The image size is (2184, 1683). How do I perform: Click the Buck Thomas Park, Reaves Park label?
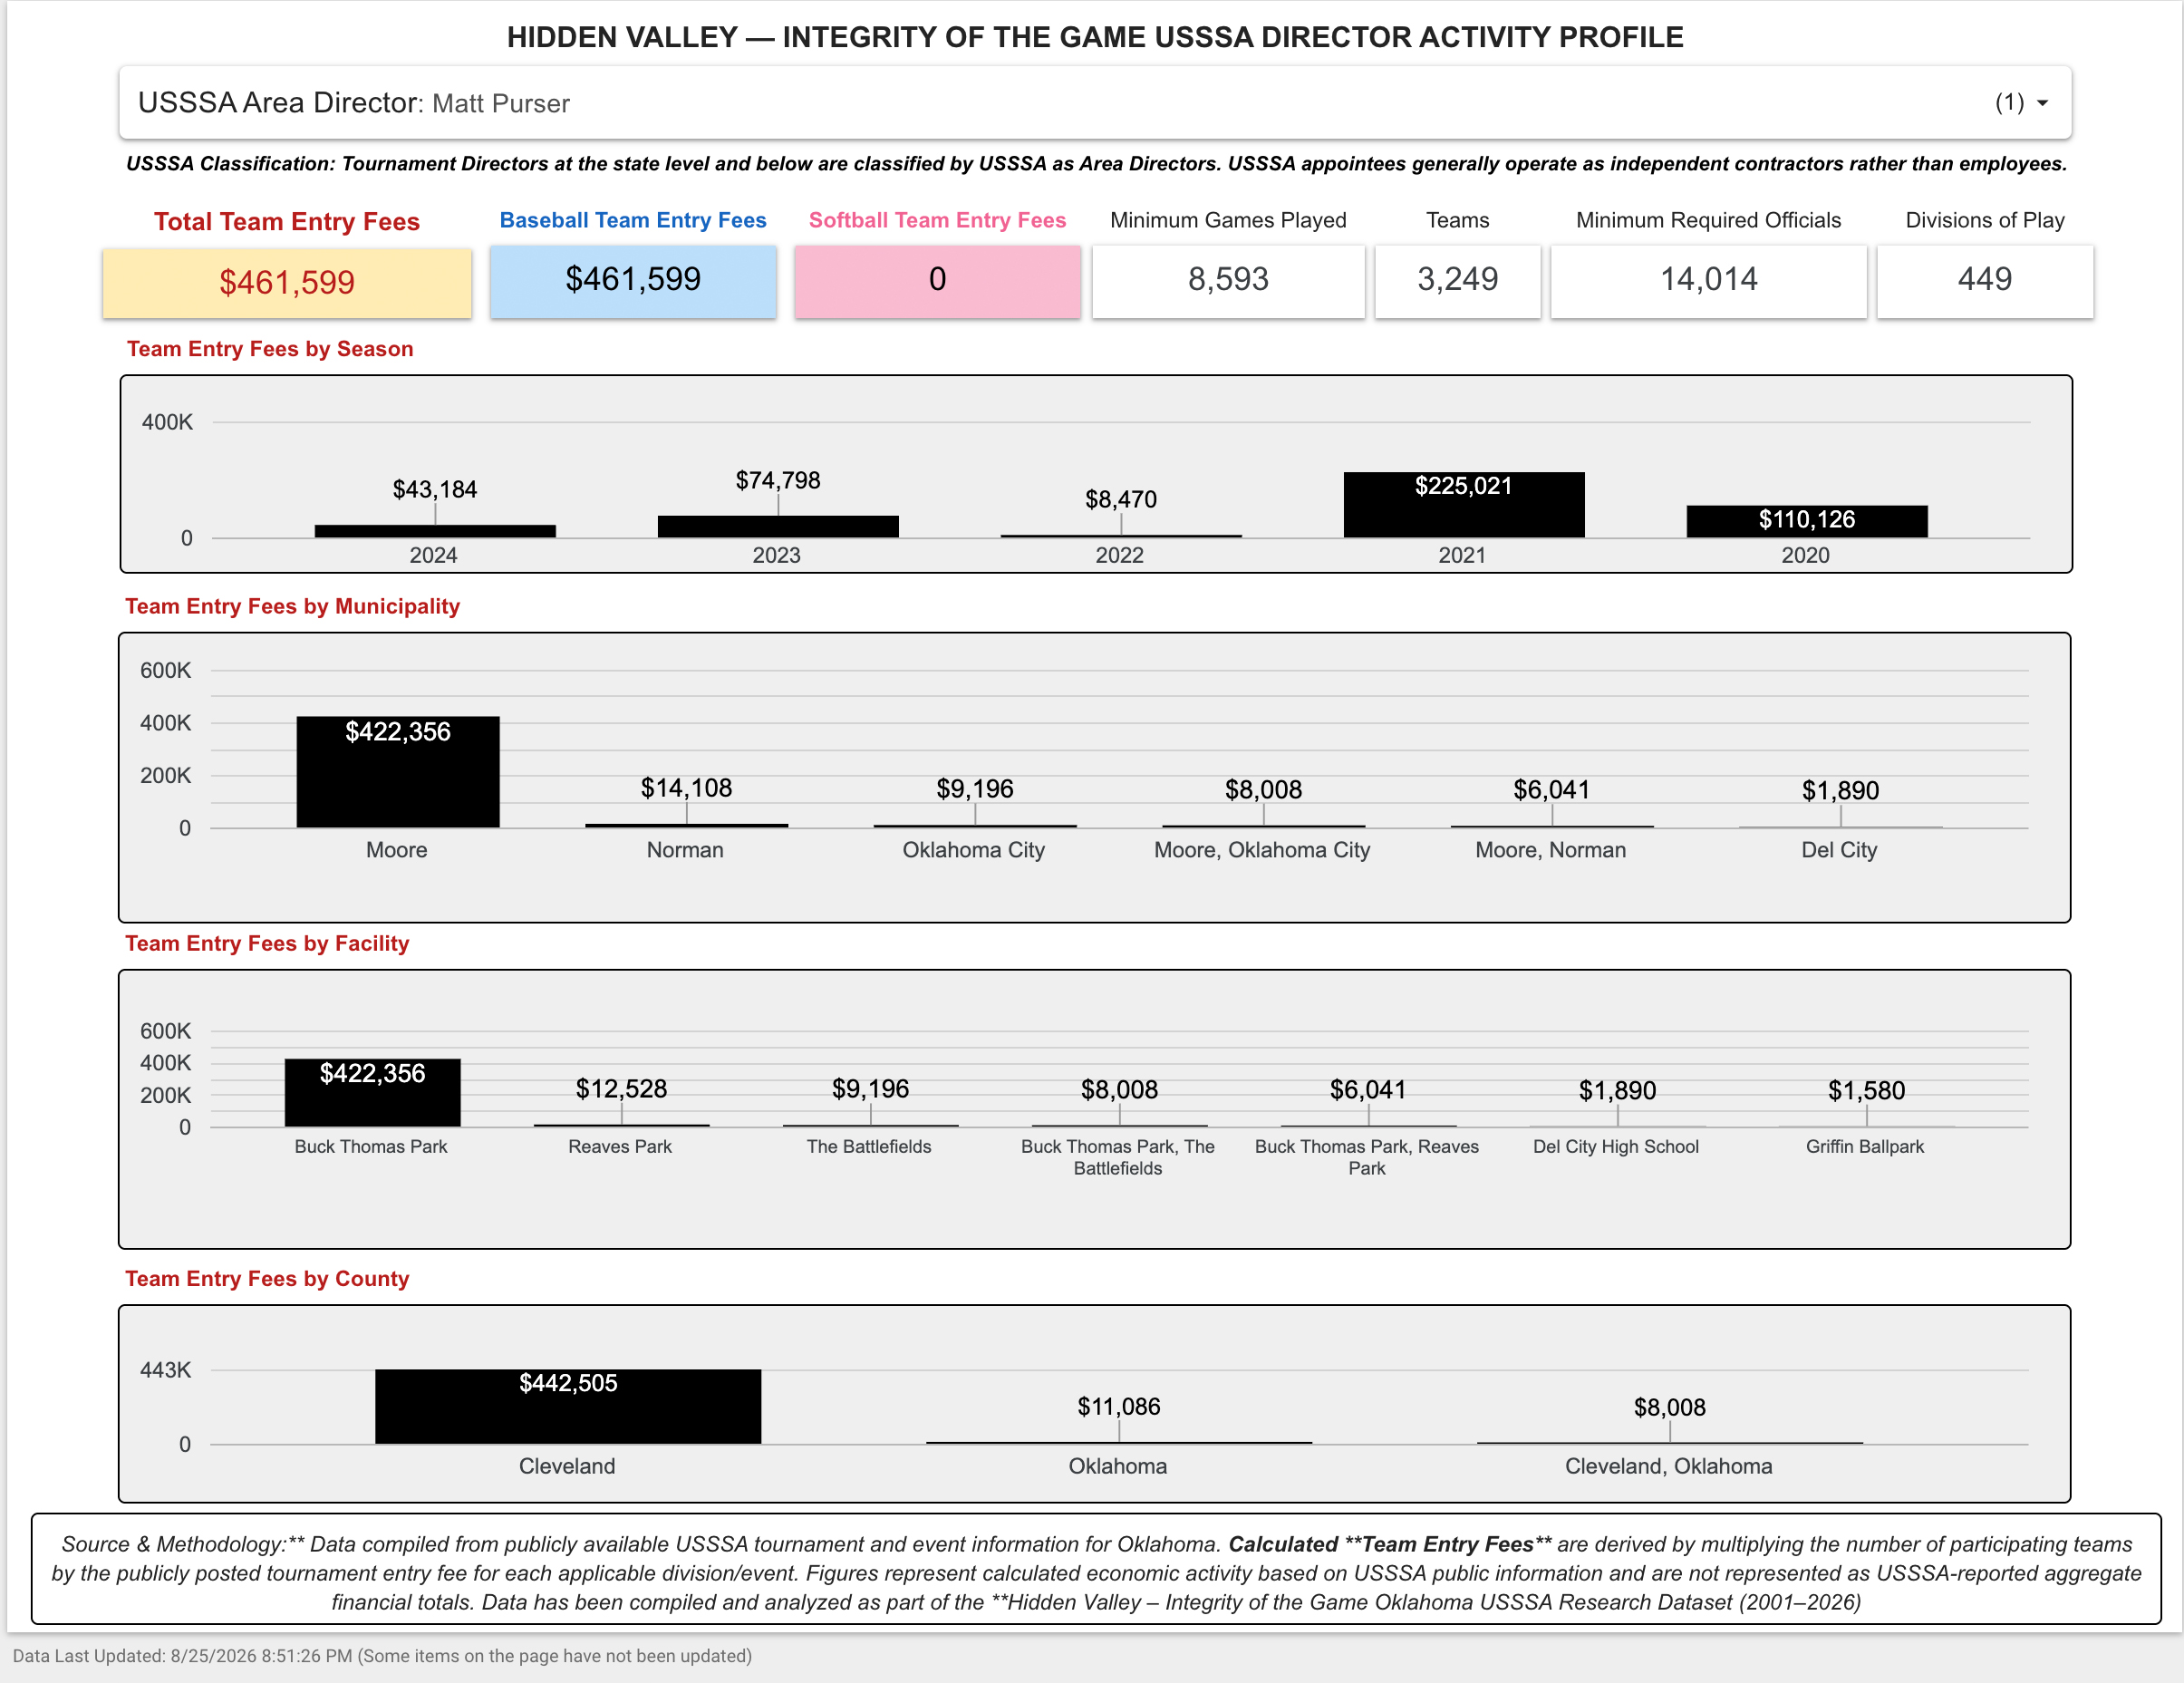(1367, 1158)
